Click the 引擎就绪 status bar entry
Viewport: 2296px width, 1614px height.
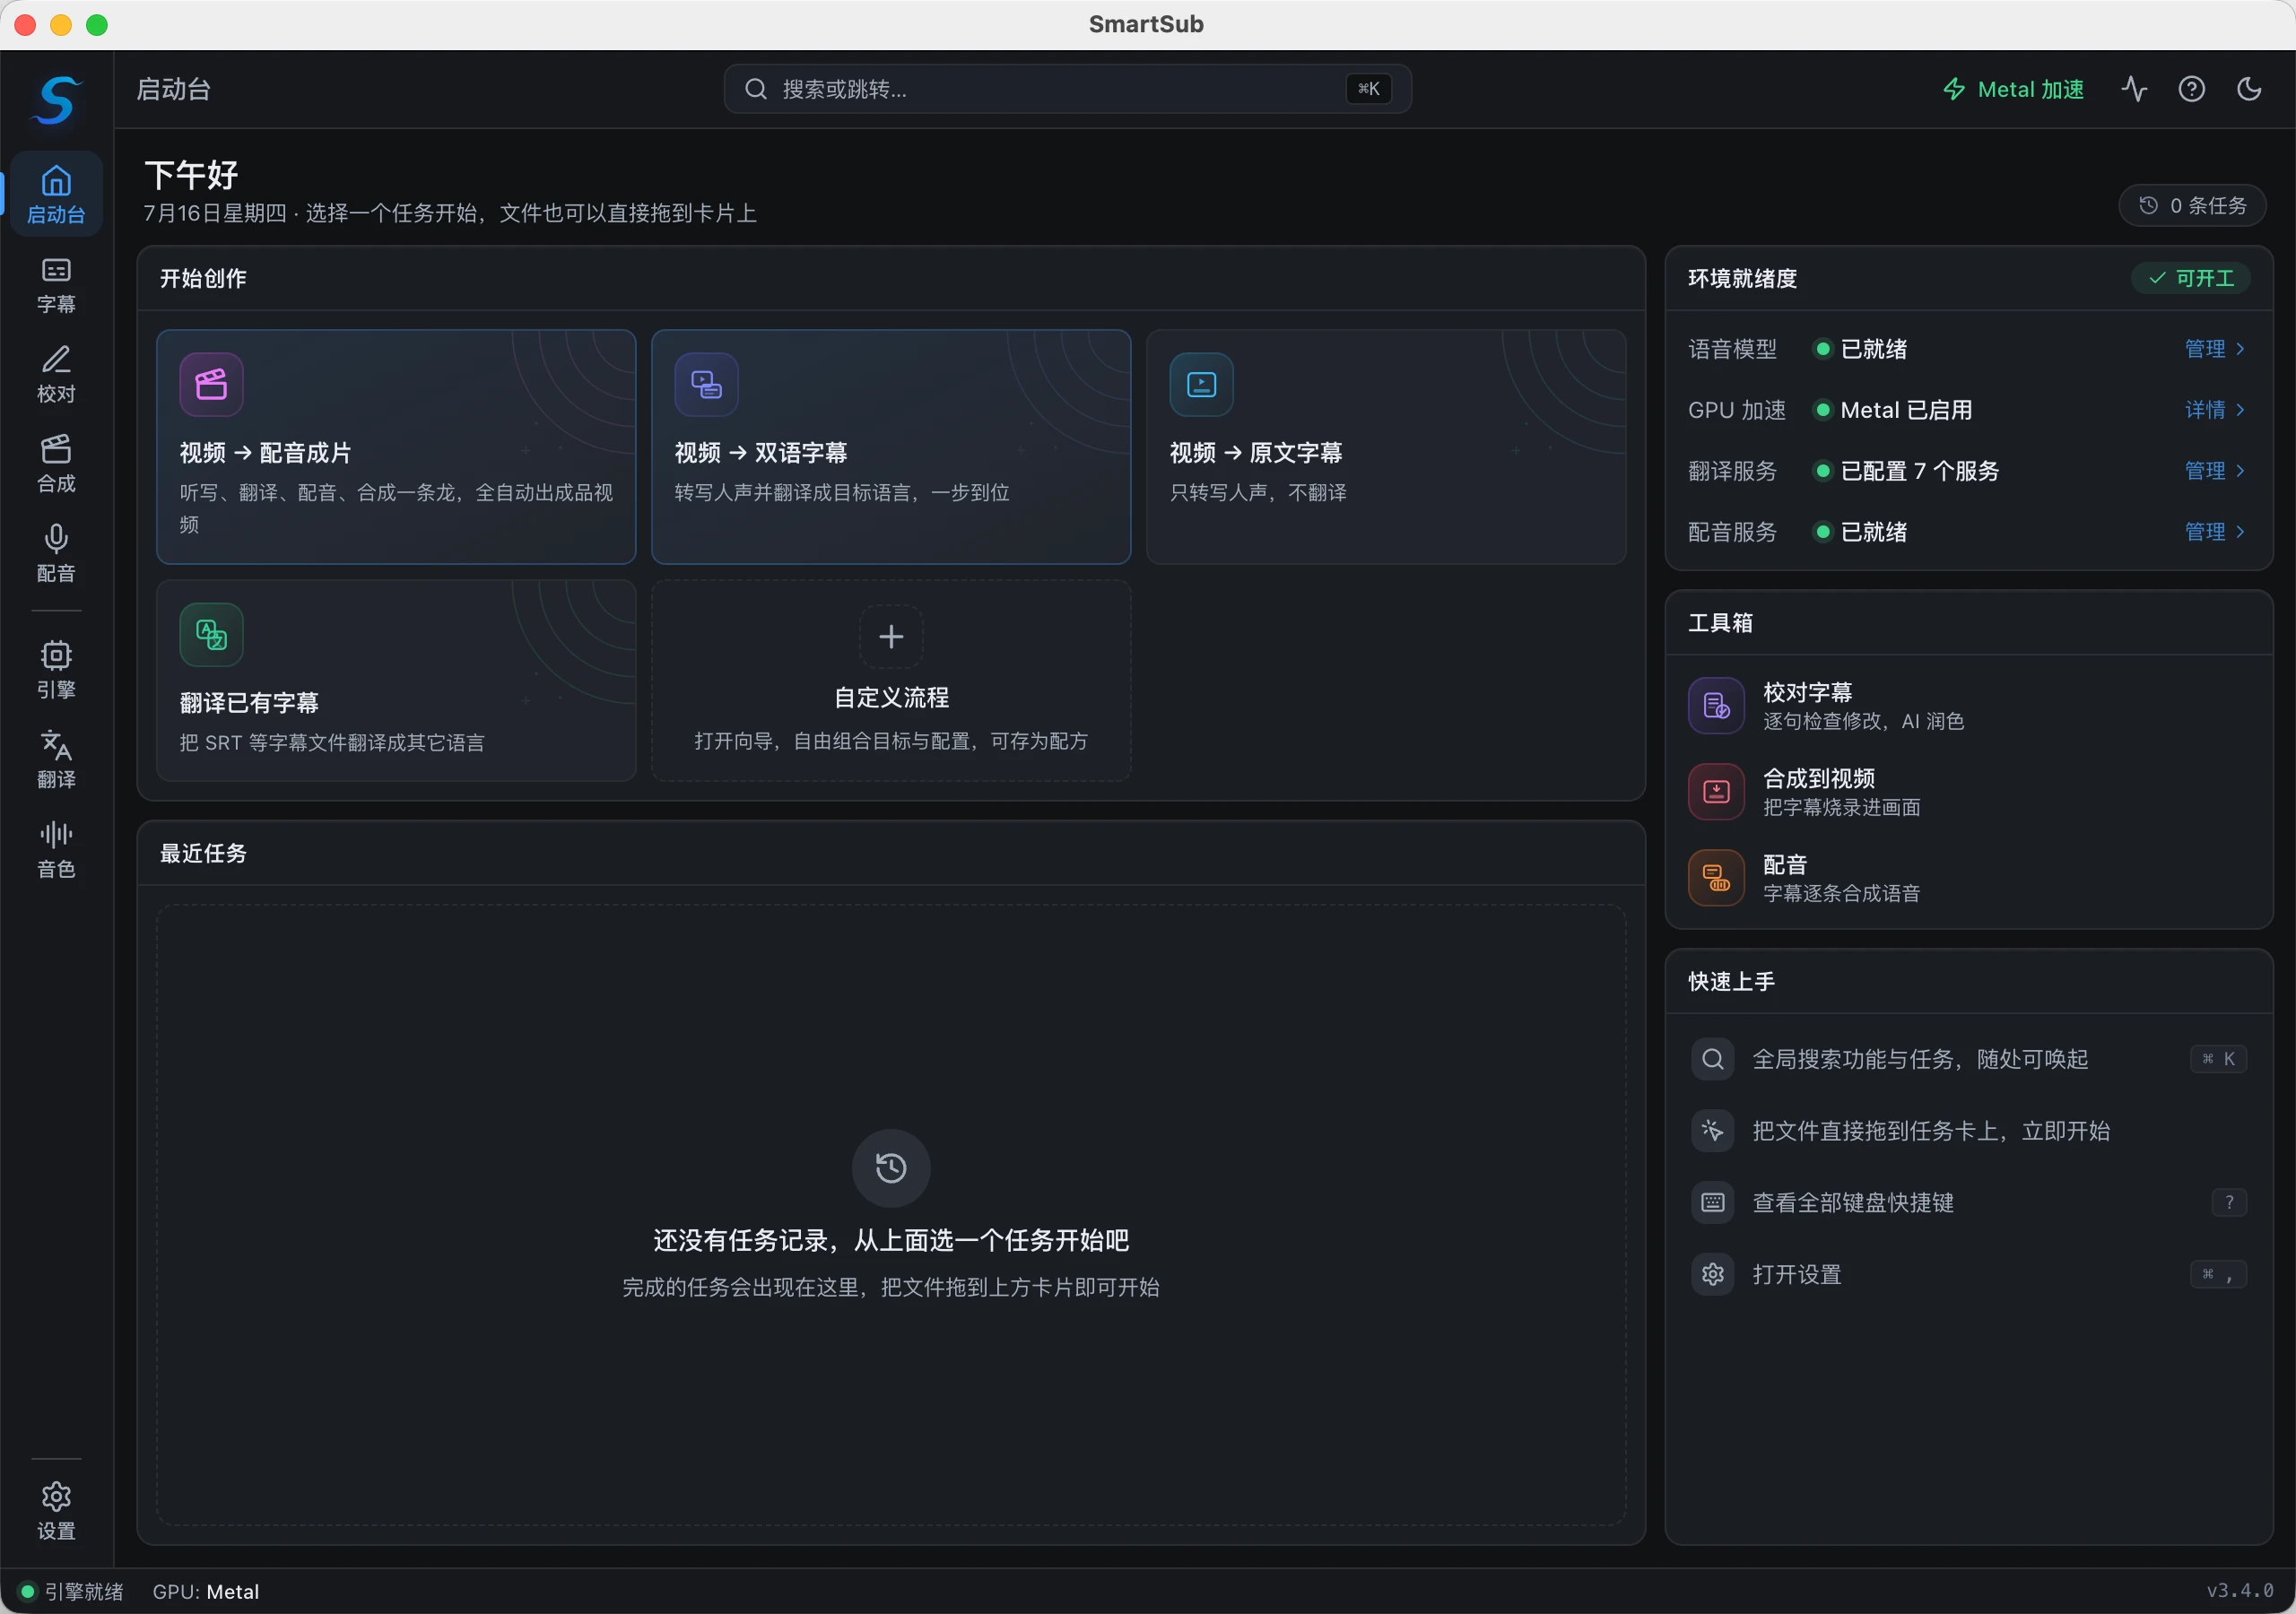coord(72,1592)
